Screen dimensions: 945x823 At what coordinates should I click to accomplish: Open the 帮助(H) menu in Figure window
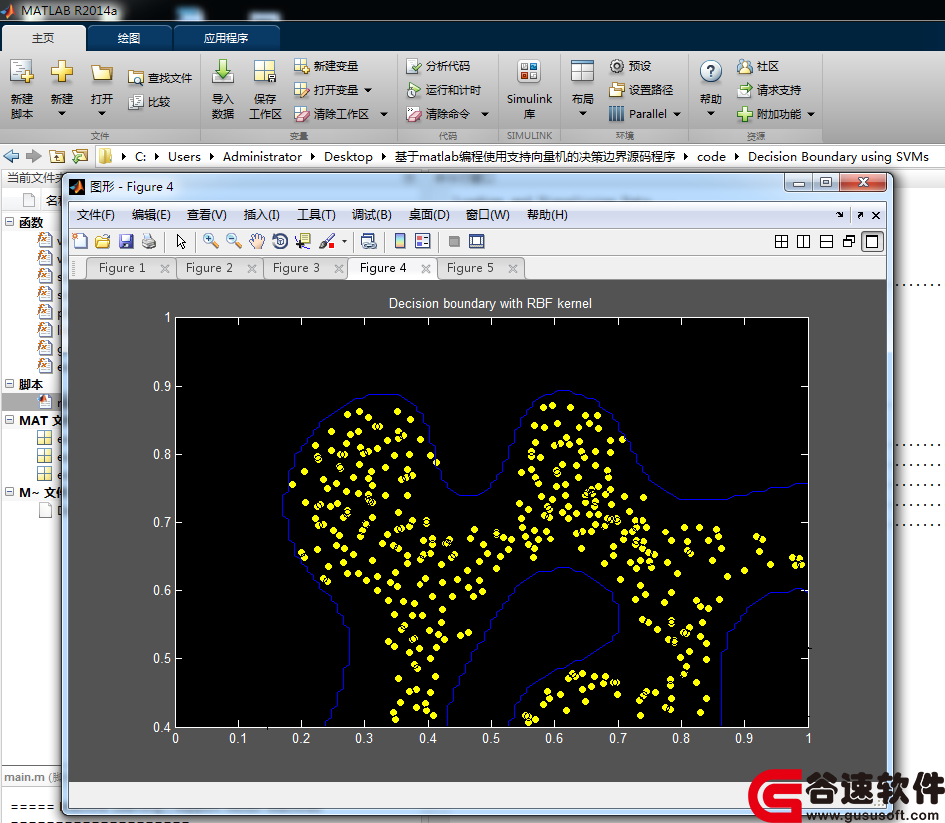pyautogui.click(x=547, y=215)
